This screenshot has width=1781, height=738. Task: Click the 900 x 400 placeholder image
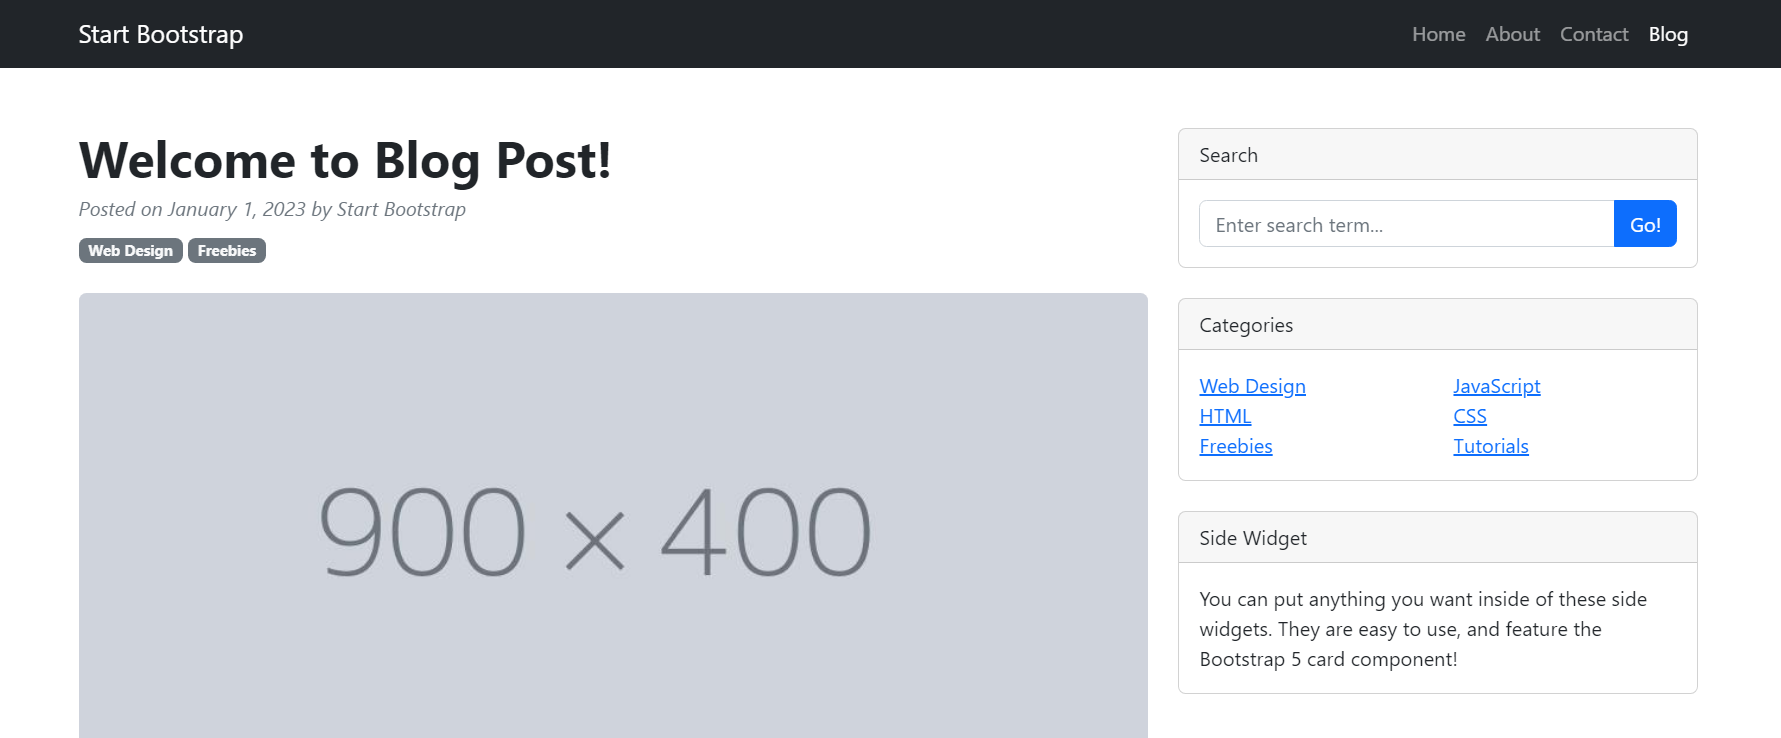(613, 516)
